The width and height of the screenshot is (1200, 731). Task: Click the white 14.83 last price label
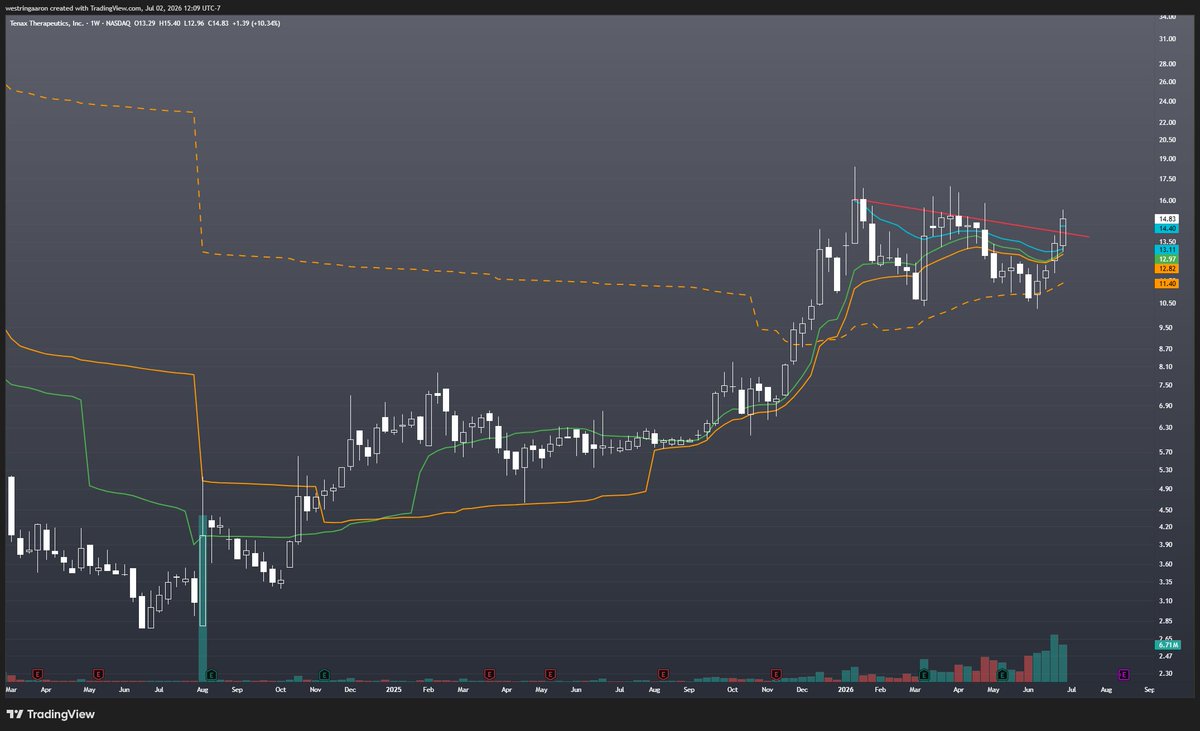tap(1167, 218)
